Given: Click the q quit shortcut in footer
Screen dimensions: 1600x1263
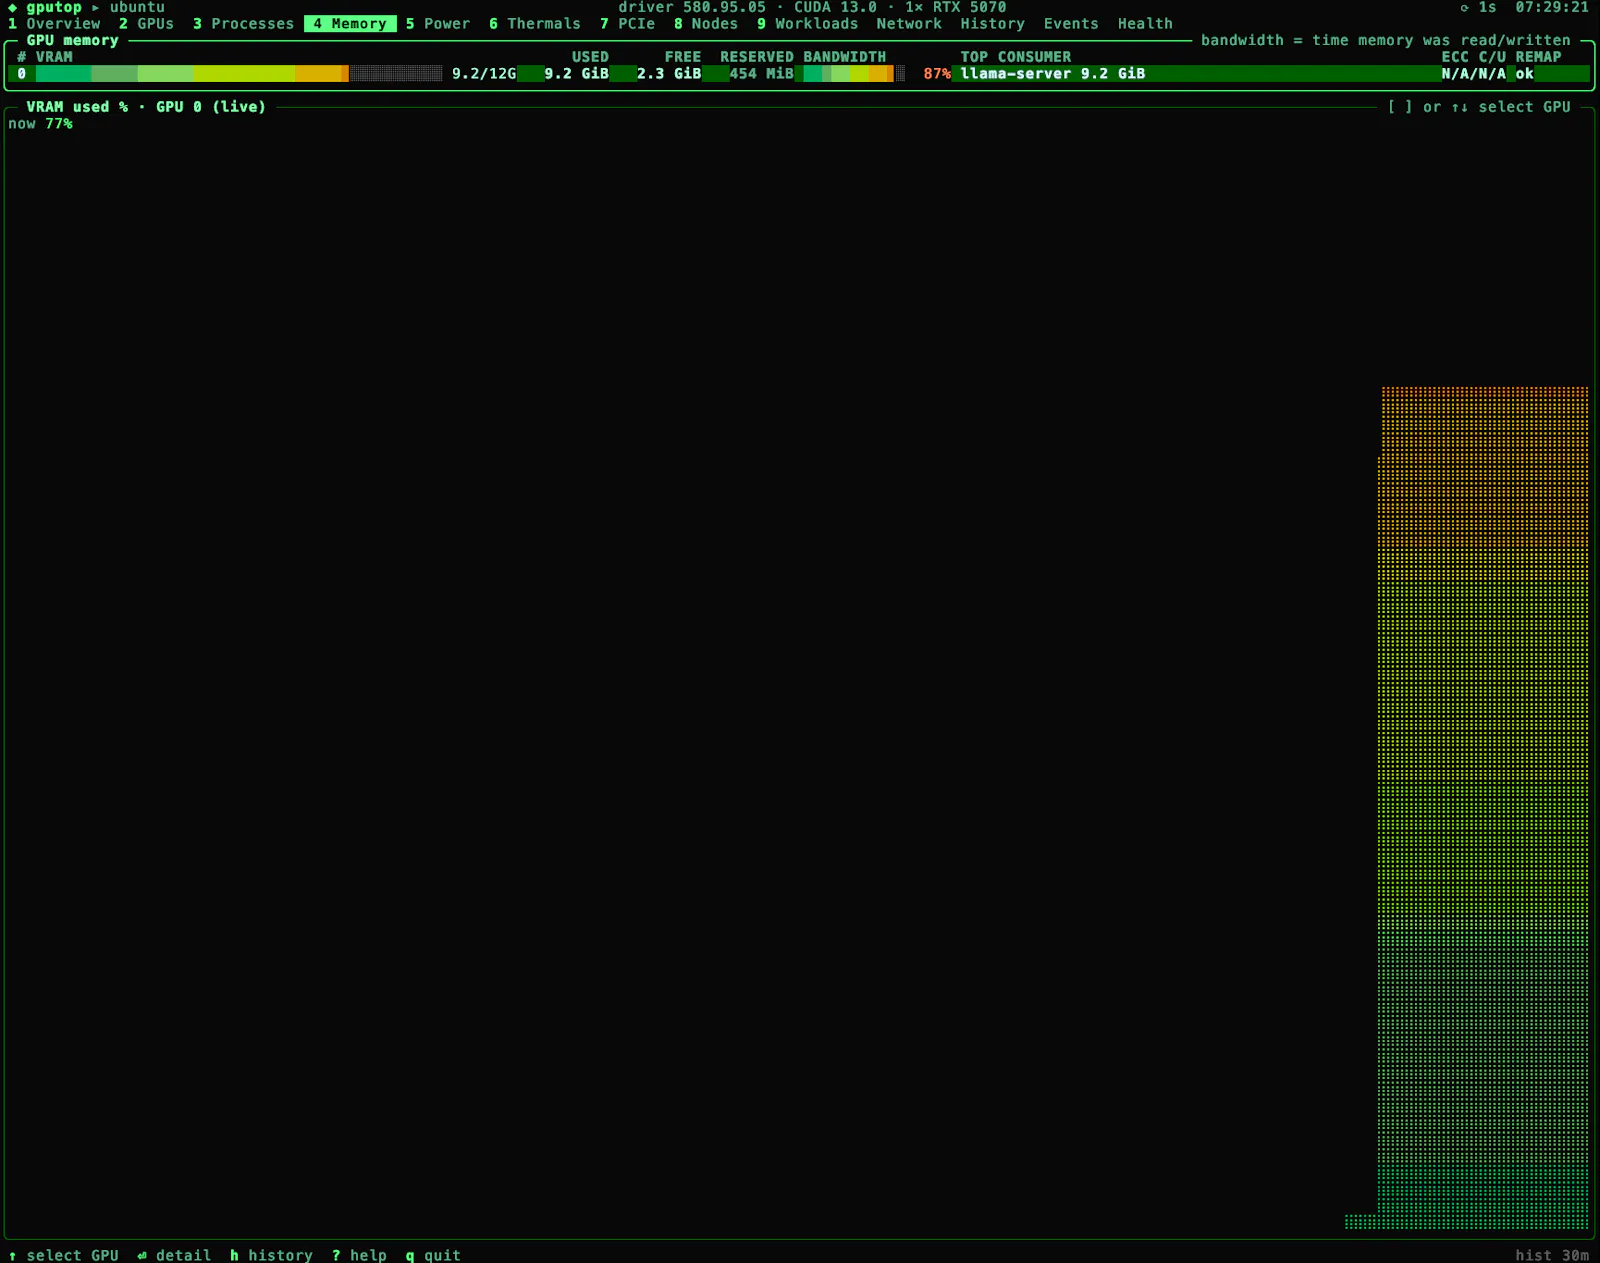Looking at the screenshot, I should click(x=433, y=1255).
